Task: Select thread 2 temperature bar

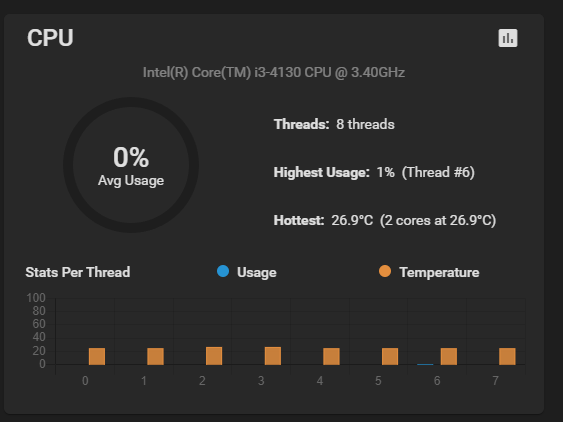Action: (x=214, y=356)
